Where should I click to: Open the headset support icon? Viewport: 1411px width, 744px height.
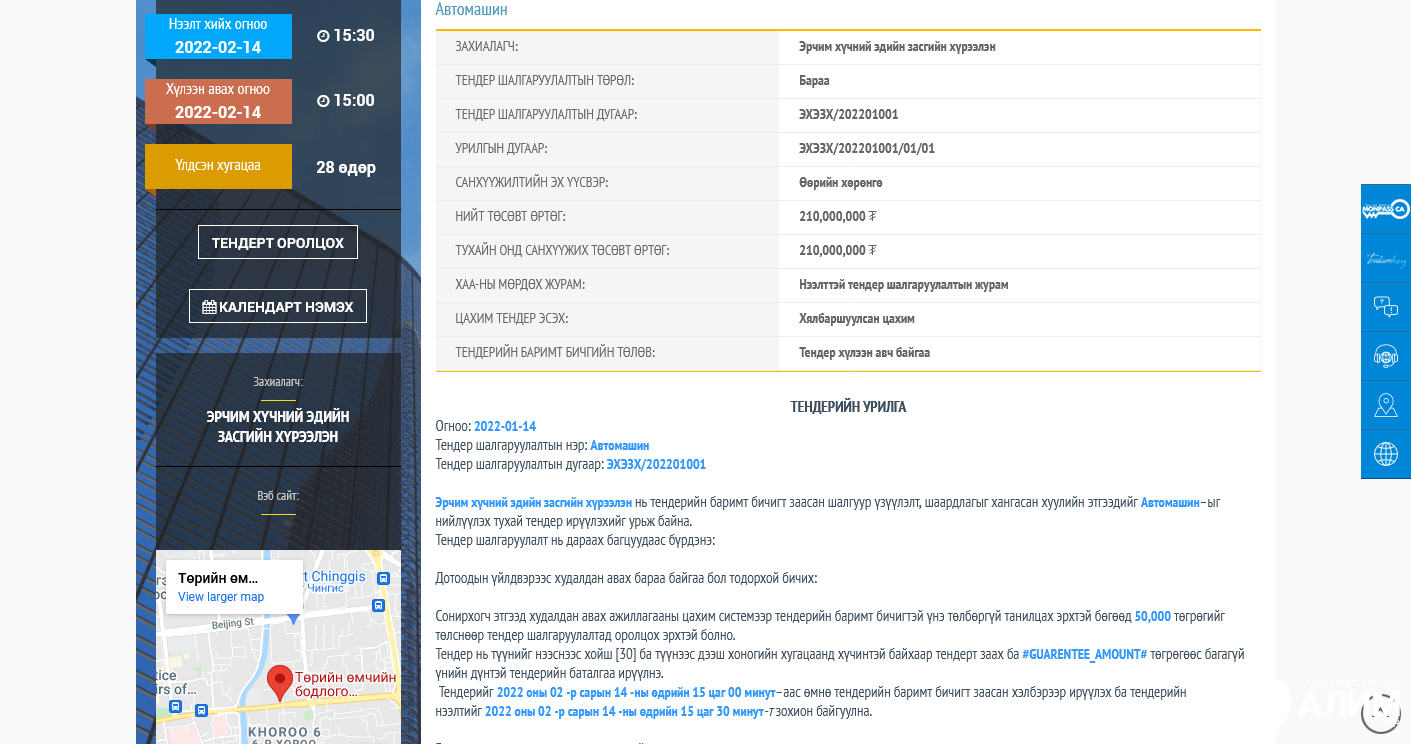pyautogui.click(x=1386, y=356)
